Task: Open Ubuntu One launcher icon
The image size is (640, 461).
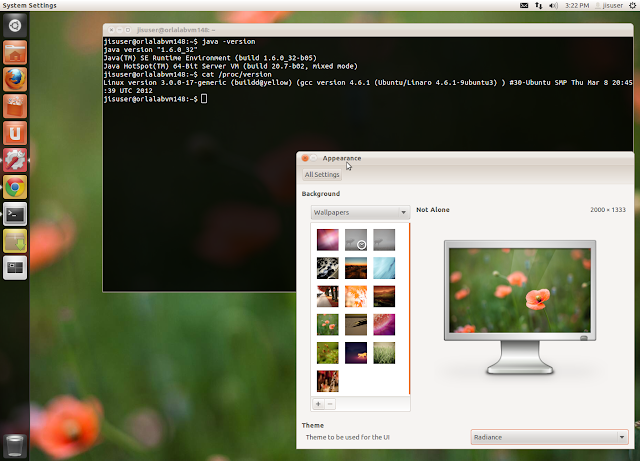Action: 15,133
